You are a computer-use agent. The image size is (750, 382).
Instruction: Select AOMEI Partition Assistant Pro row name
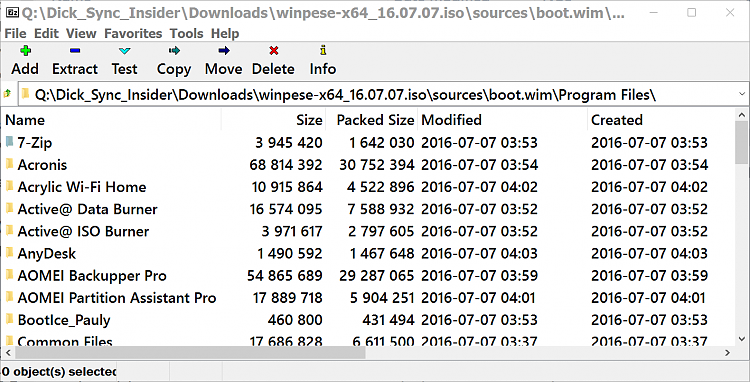(x=117, y=297)
